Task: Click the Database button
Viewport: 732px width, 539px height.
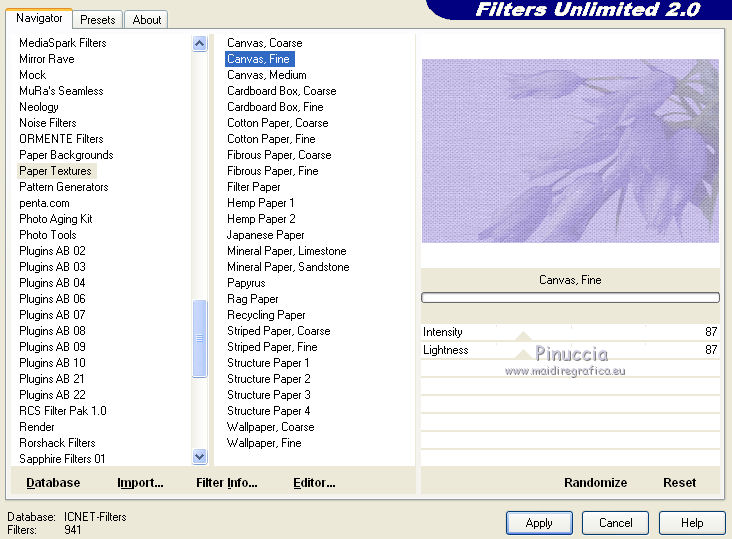Action: point(53,483)
